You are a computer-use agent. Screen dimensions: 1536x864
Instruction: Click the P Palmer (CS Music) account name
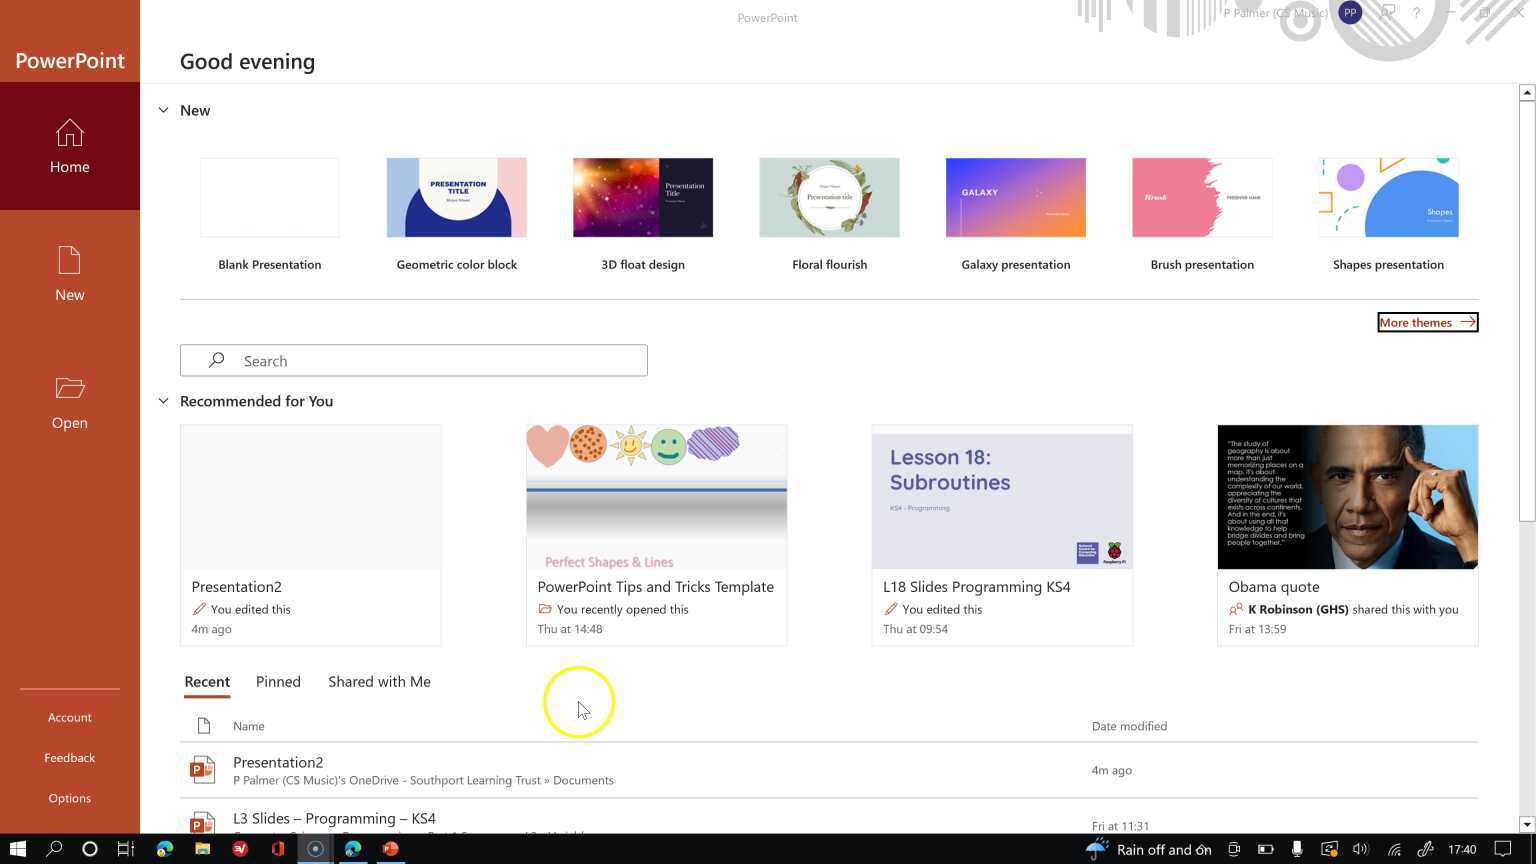tap(1277, 13)
